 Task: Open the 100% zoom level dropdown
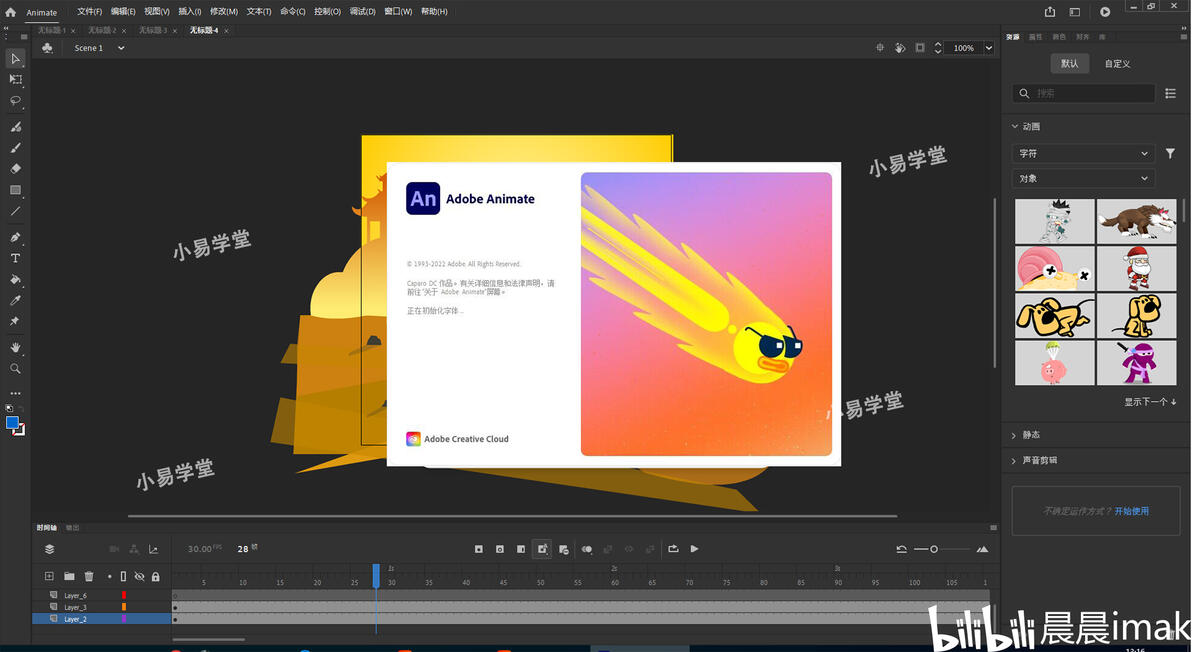tap(972, 48)
